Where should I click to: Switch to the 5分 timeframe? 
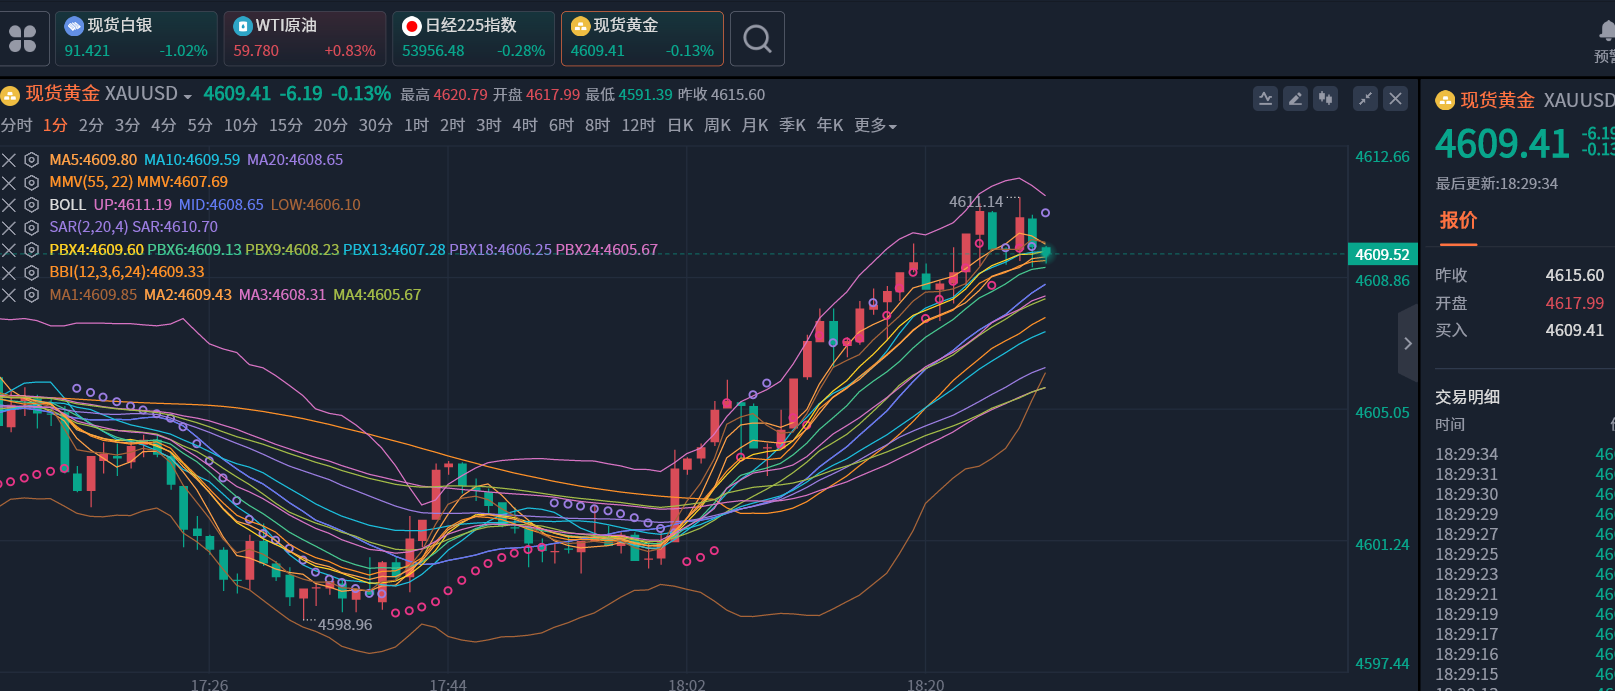coord(200,126)
